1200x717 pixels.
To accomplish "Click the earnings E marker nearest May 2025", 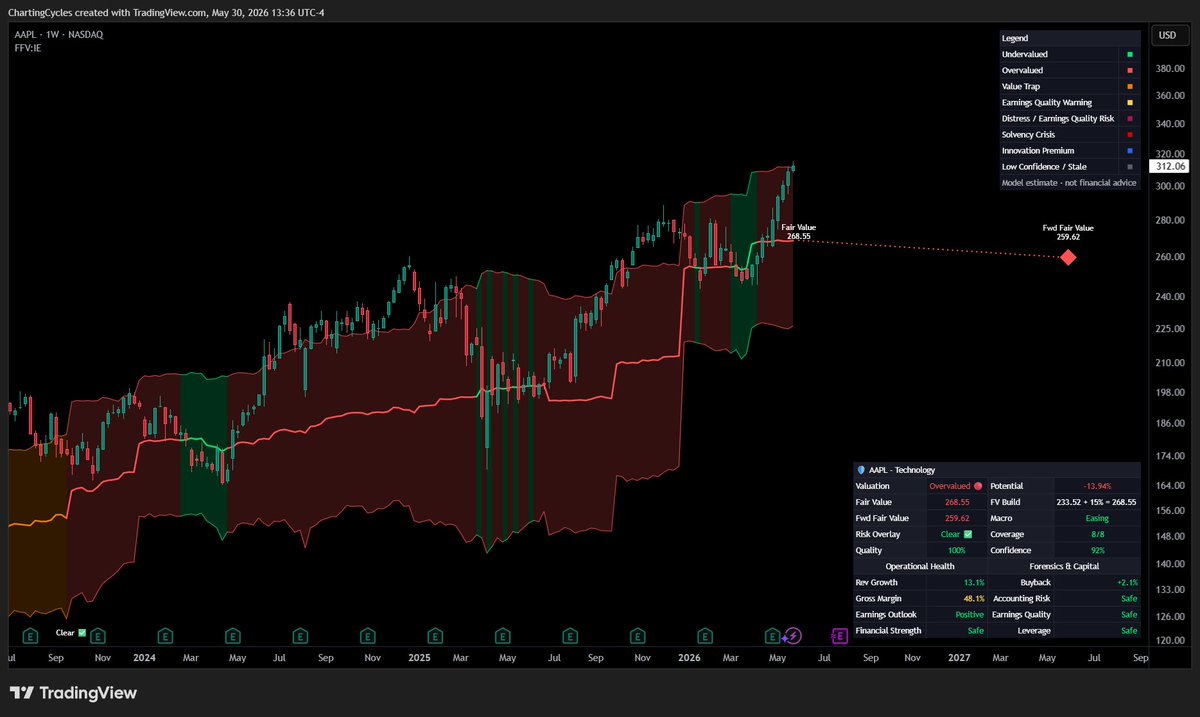I will (502, 634).
